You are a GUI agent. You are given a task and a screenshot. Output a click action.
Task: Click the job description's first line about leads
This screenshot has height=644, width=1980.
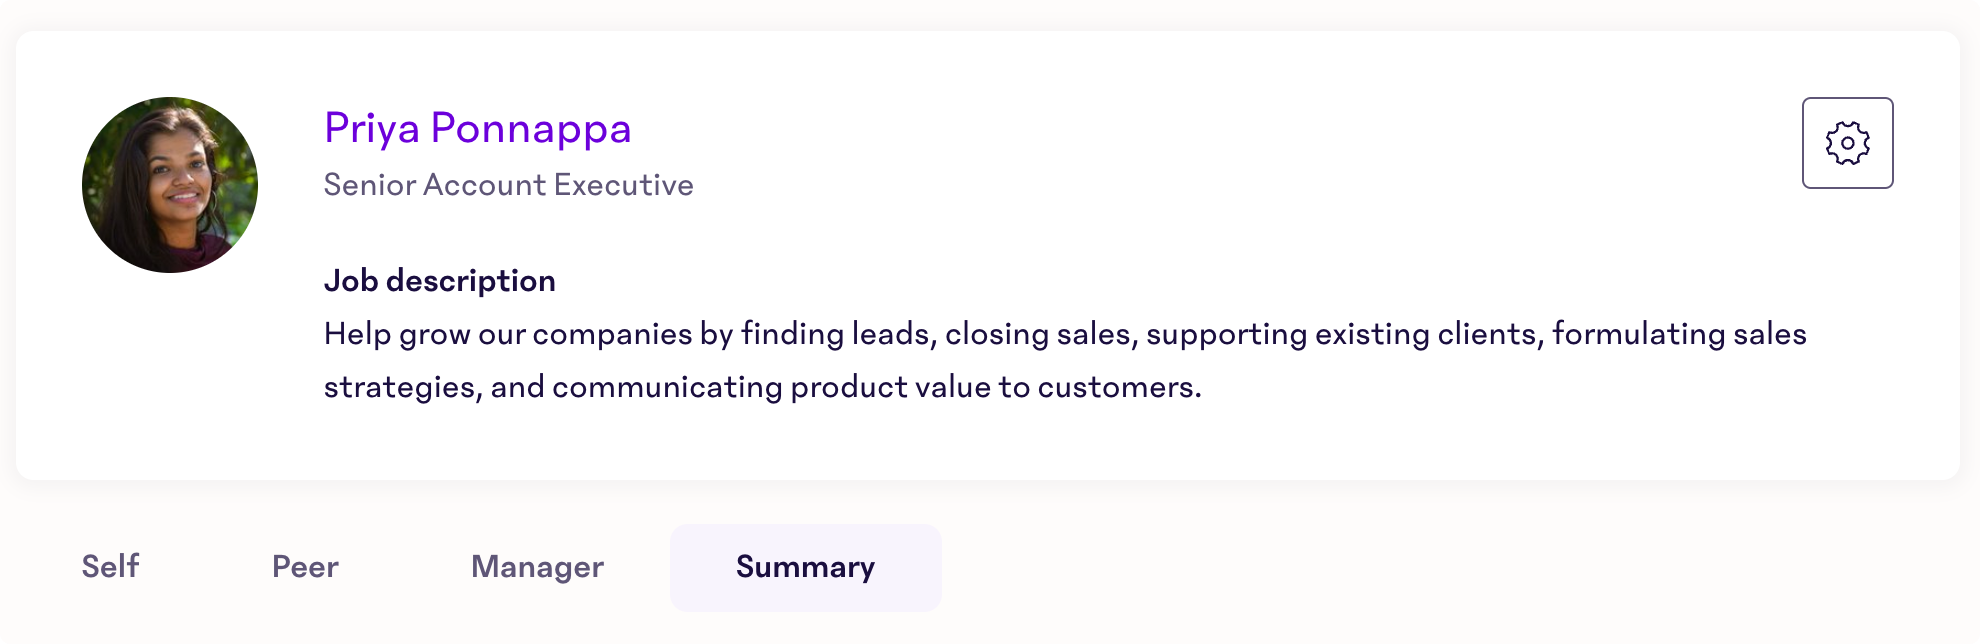pyautogui.click(x=1065, y=334)
